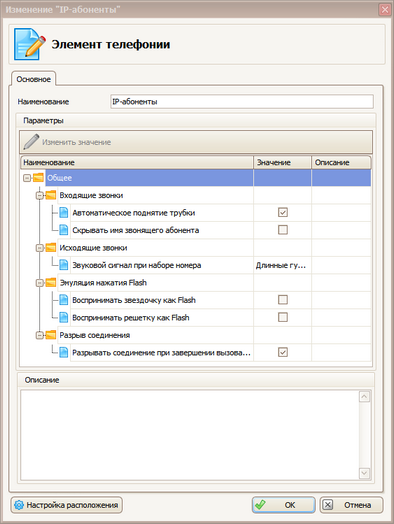Click the Значение column header
Viewport: 394px width, 524px height.
[x=282, y=162]
